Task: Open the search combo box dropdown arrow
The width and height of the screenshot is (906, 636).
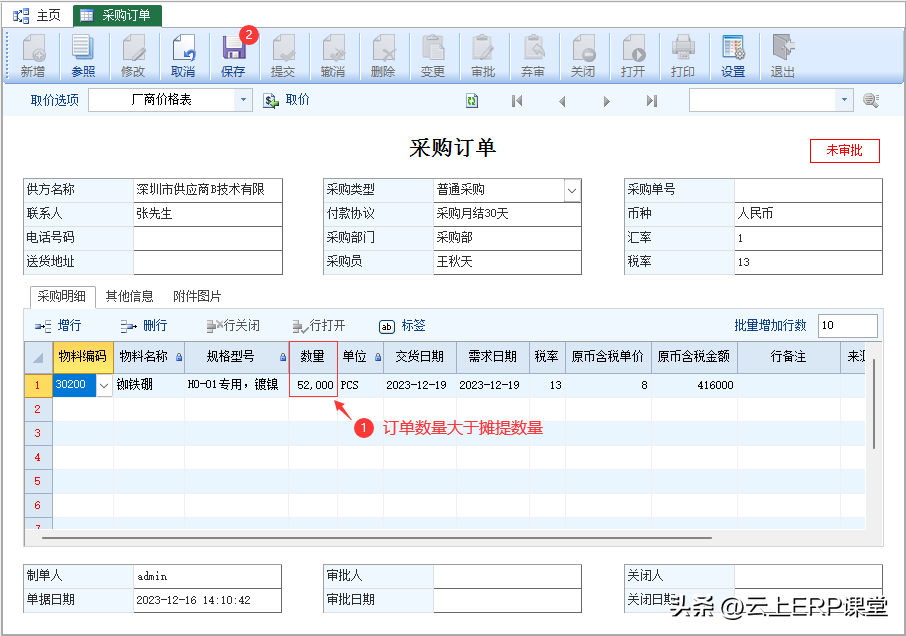Action: click(x=844, y=100)
